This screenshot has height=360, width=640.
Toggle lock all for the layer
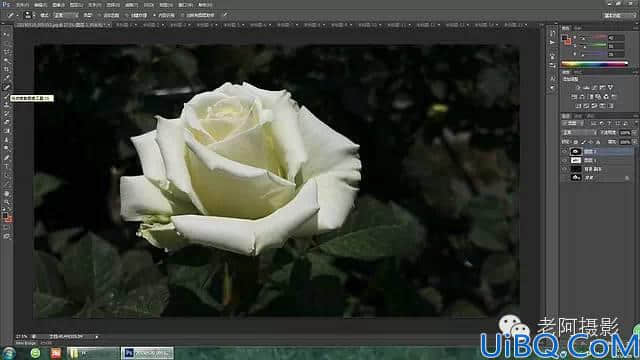598,142
